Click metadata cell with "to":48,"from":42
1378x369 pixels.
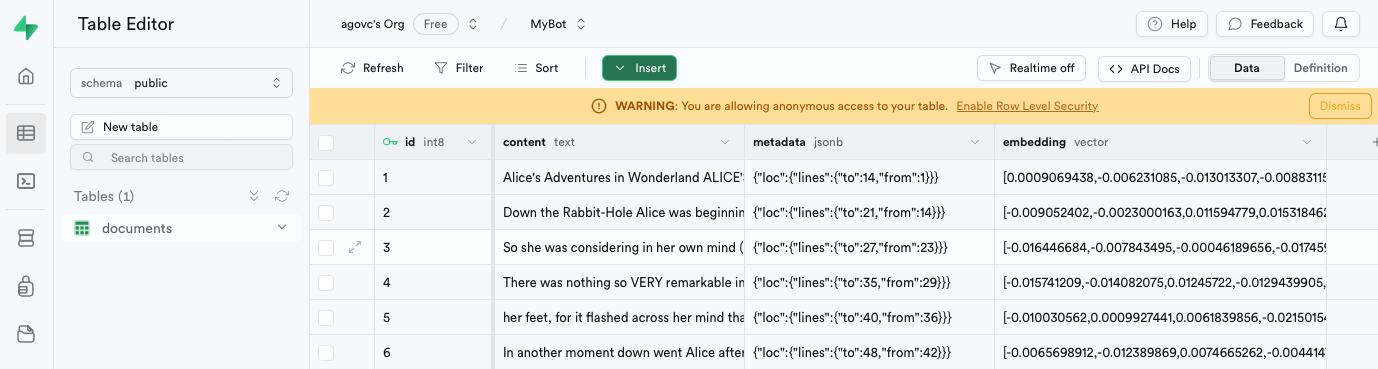[869, 352]
